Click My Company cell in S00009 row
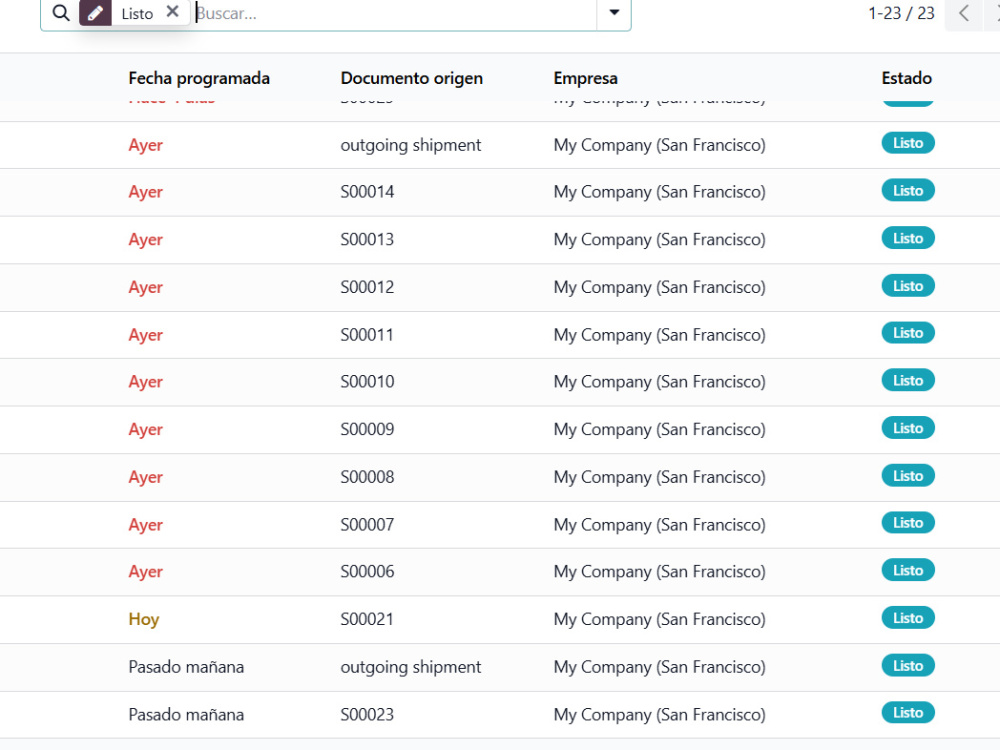Image resolution: width=1000 pixels, height=750 pixels. pyautogui.click(x=659, y=430)
